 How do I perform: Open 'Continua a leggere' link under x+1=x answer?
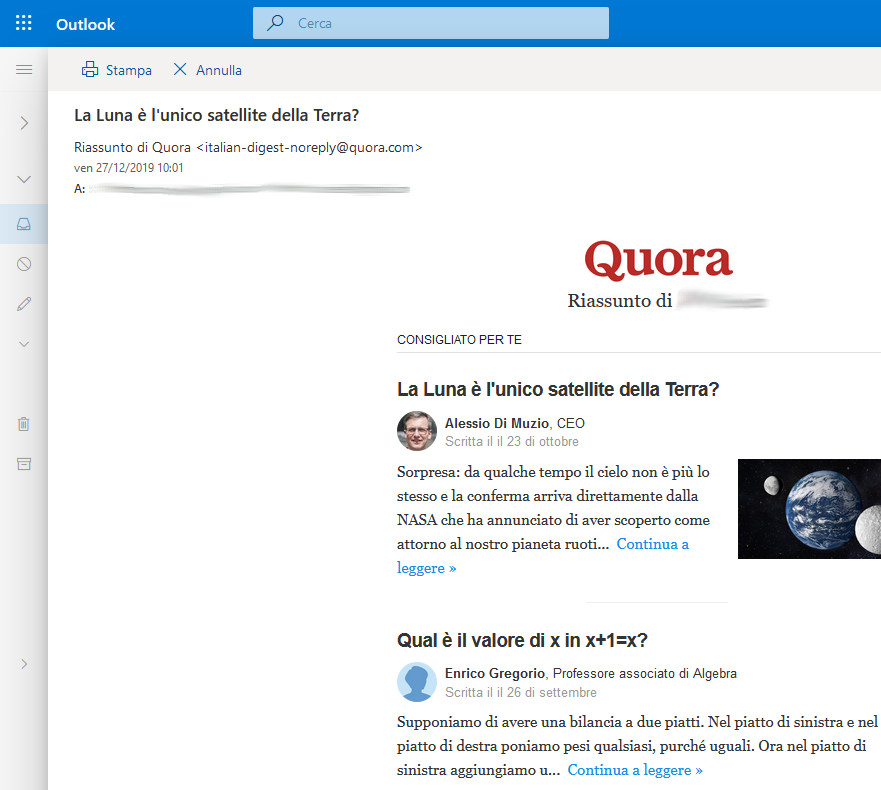click(x=635, y=770)
